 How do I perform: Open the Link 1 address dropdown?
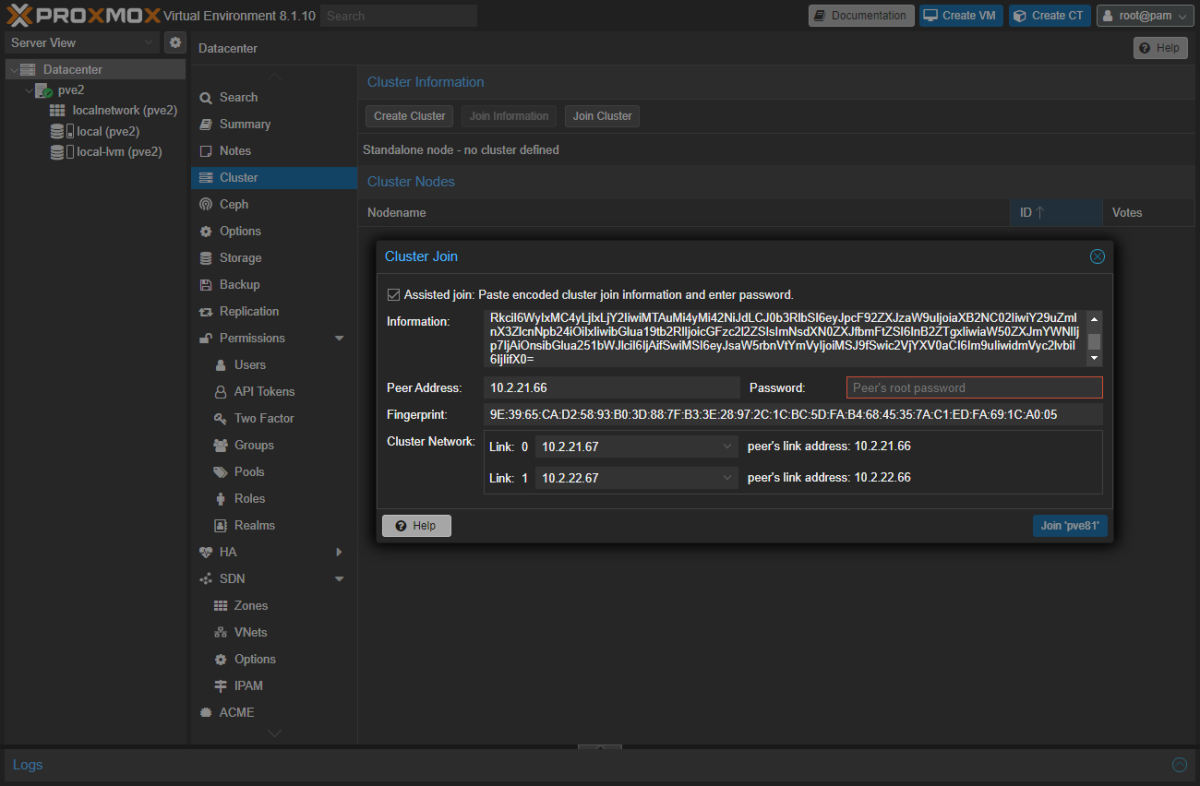pos(729,478)
